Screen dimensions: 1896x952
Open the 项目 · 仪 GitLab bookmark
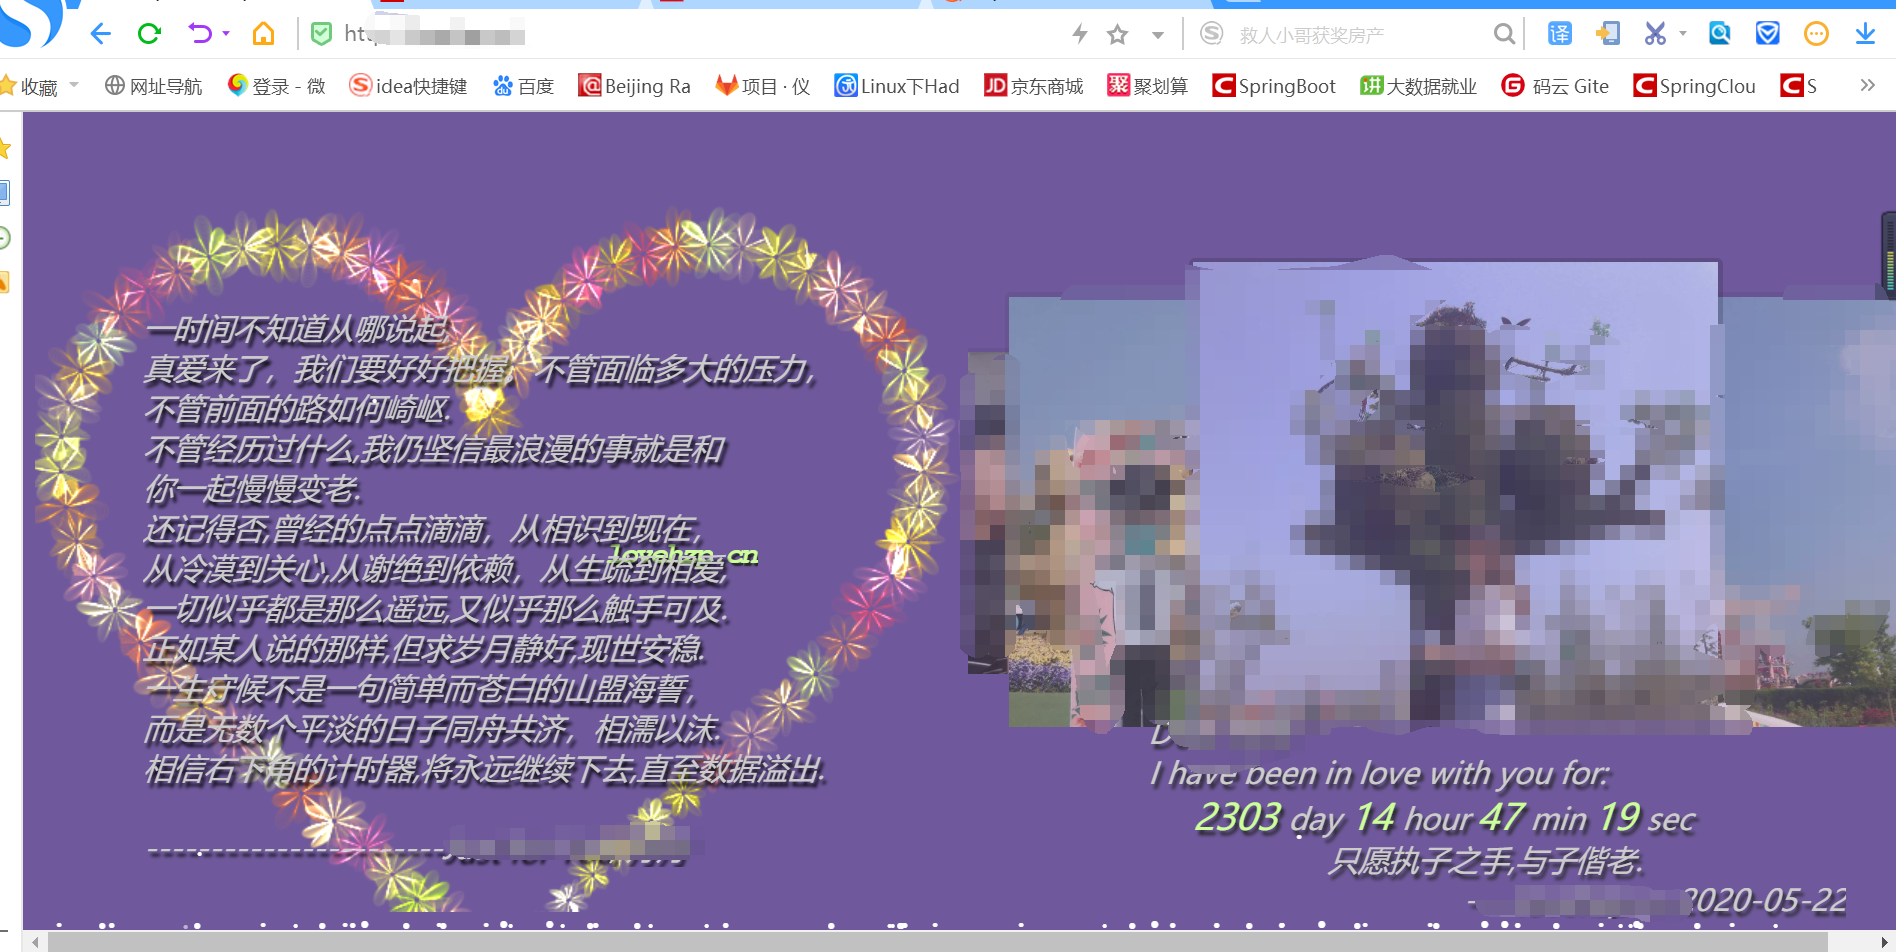pos(763,86)
